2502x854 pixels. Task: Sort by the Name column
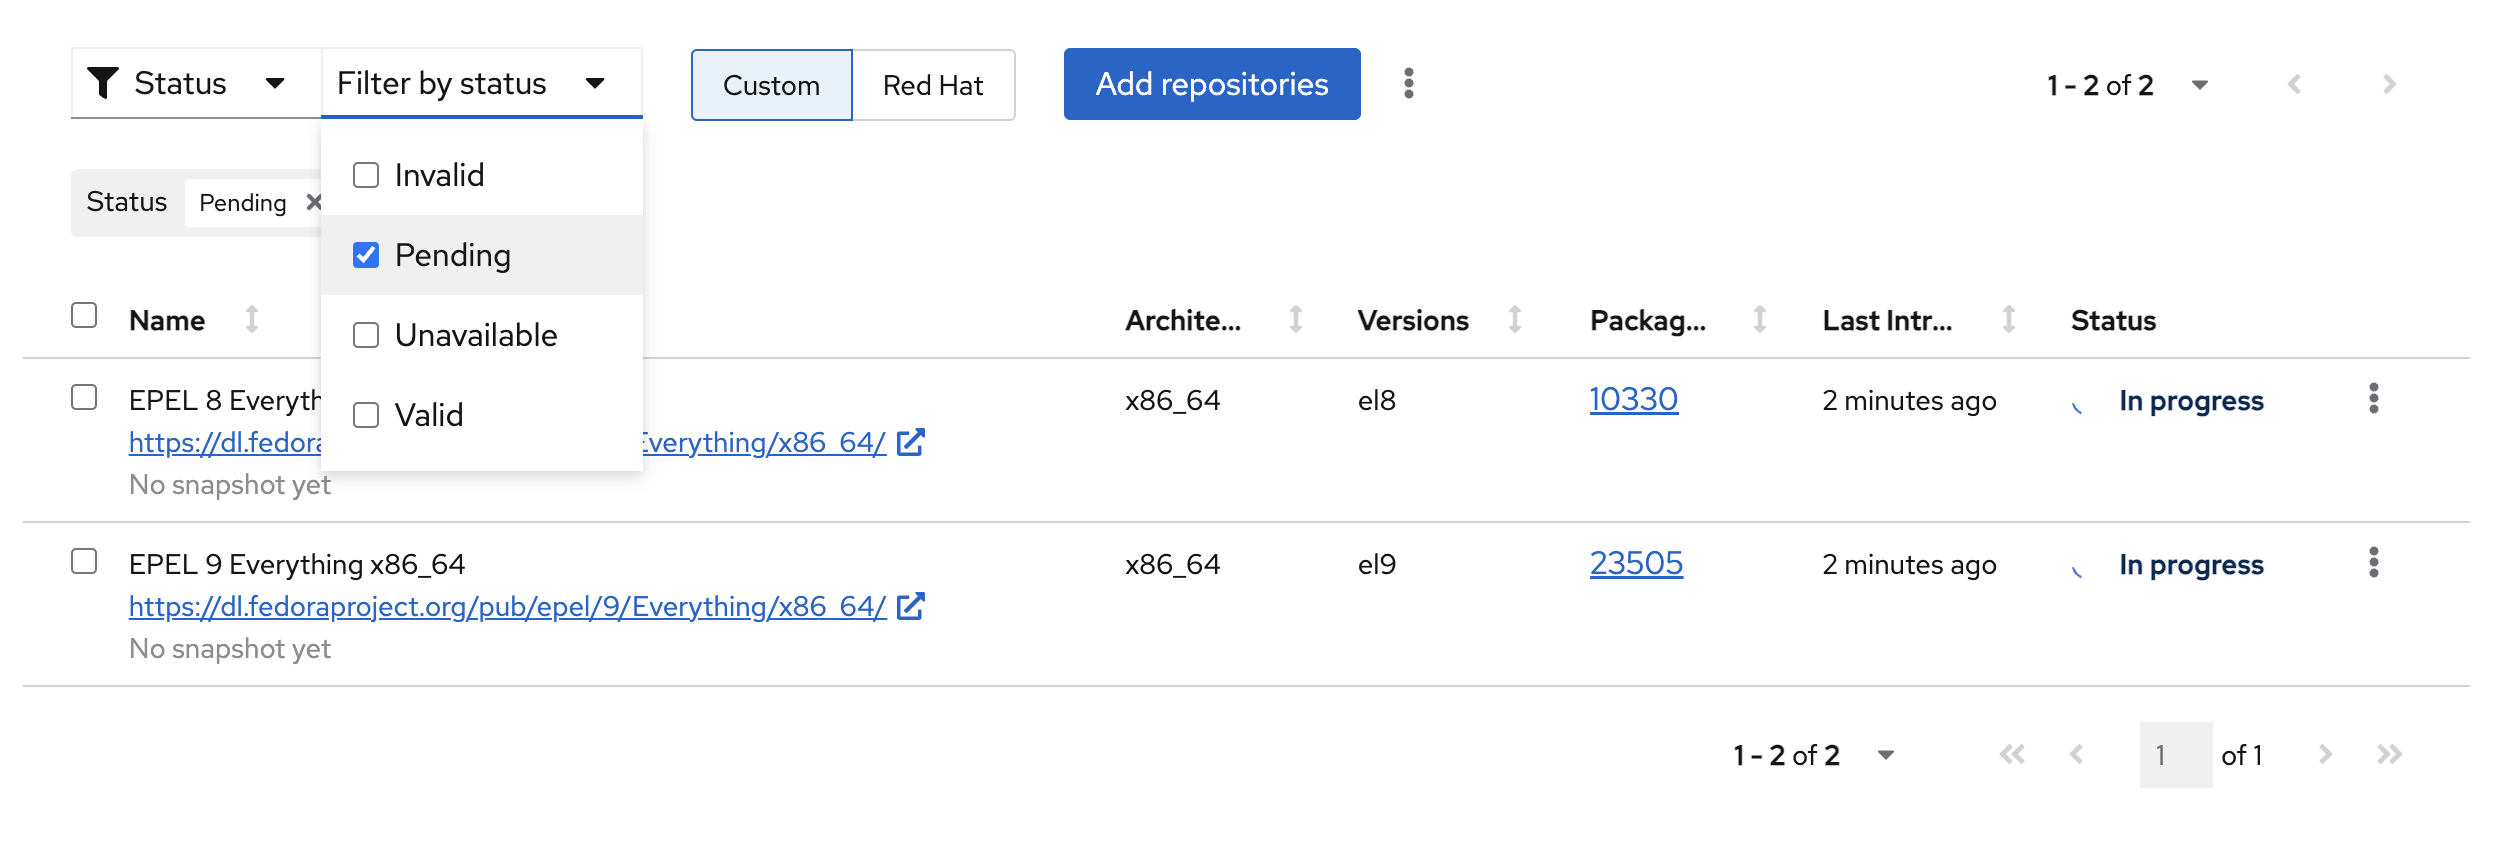pos(252,320)
